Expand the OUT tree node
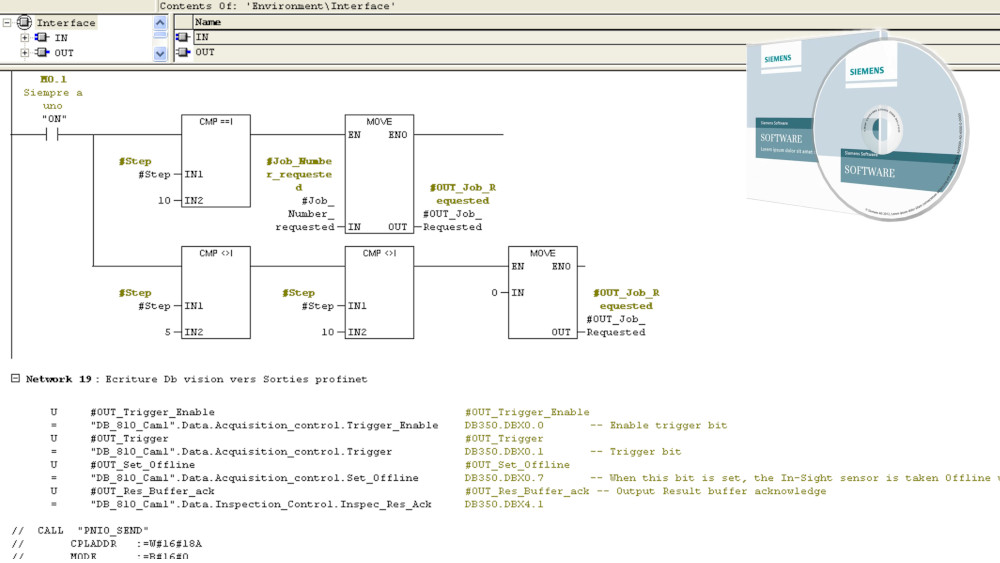This screenshot has width=1000, height=563. point(24,53)
